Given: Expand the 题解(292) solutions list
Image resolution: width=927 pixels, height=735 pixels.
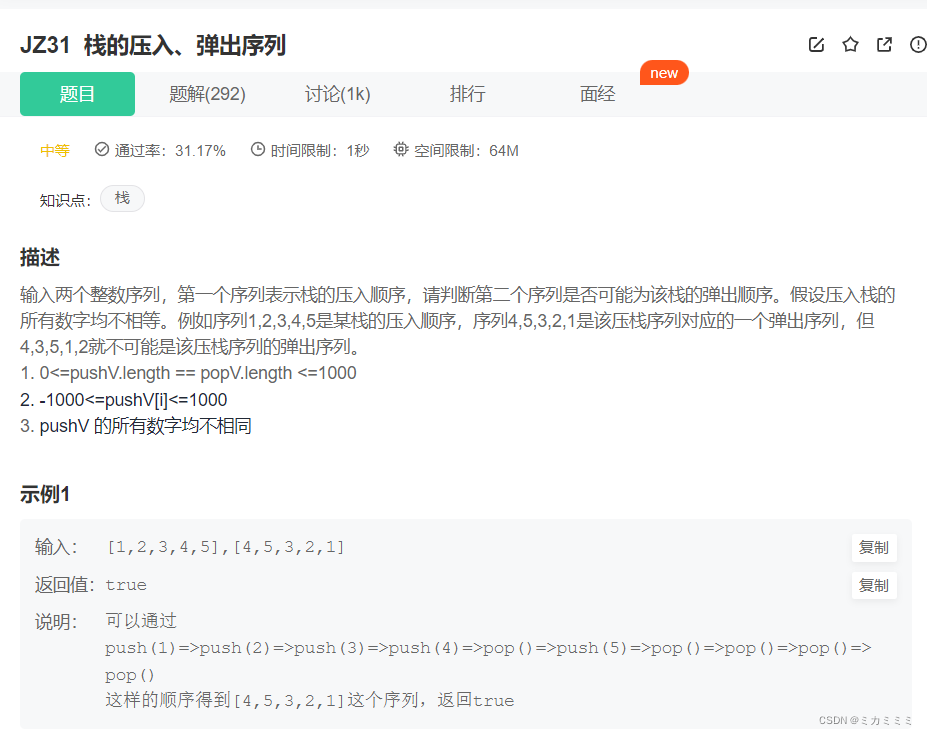Looking at the screenshot, I should pos(207,93).
